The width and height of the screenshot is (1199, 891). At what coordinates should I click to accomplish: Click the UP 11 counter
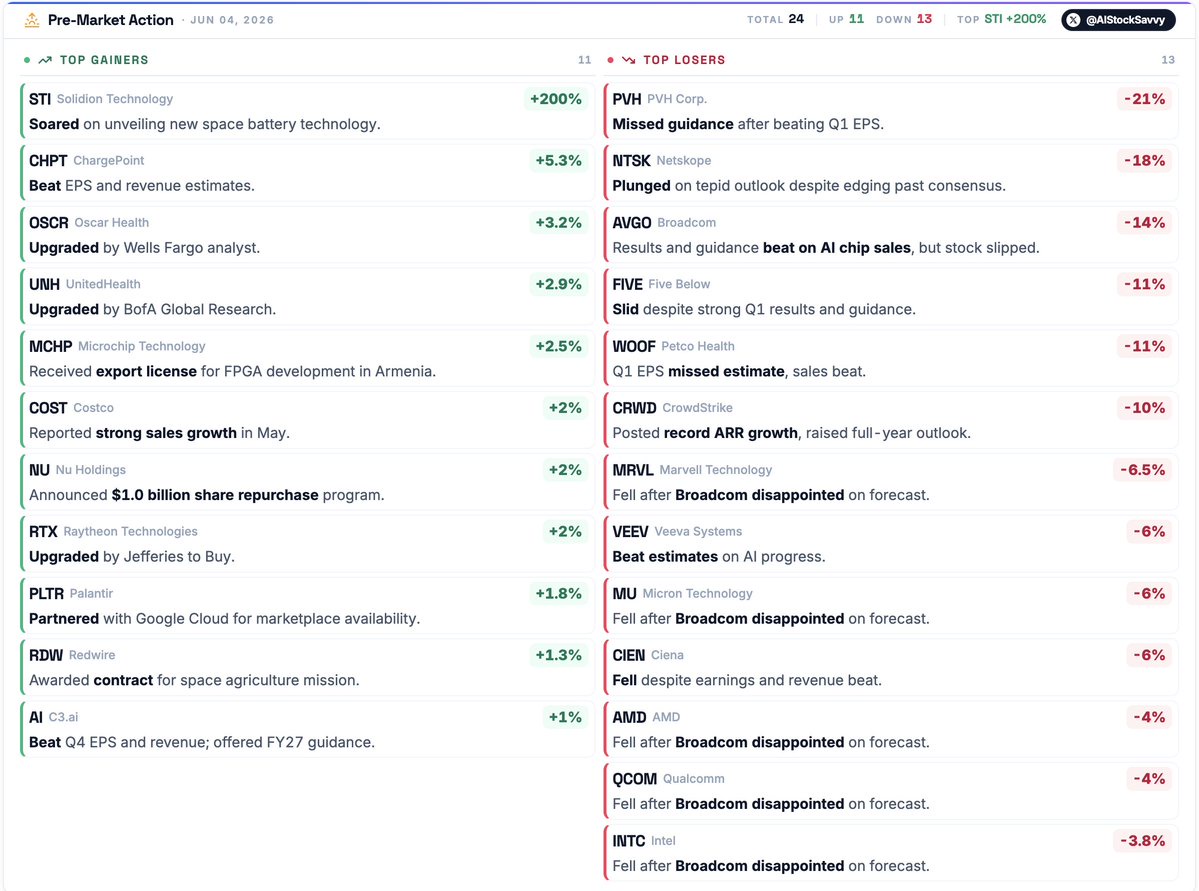coord(846,19)
